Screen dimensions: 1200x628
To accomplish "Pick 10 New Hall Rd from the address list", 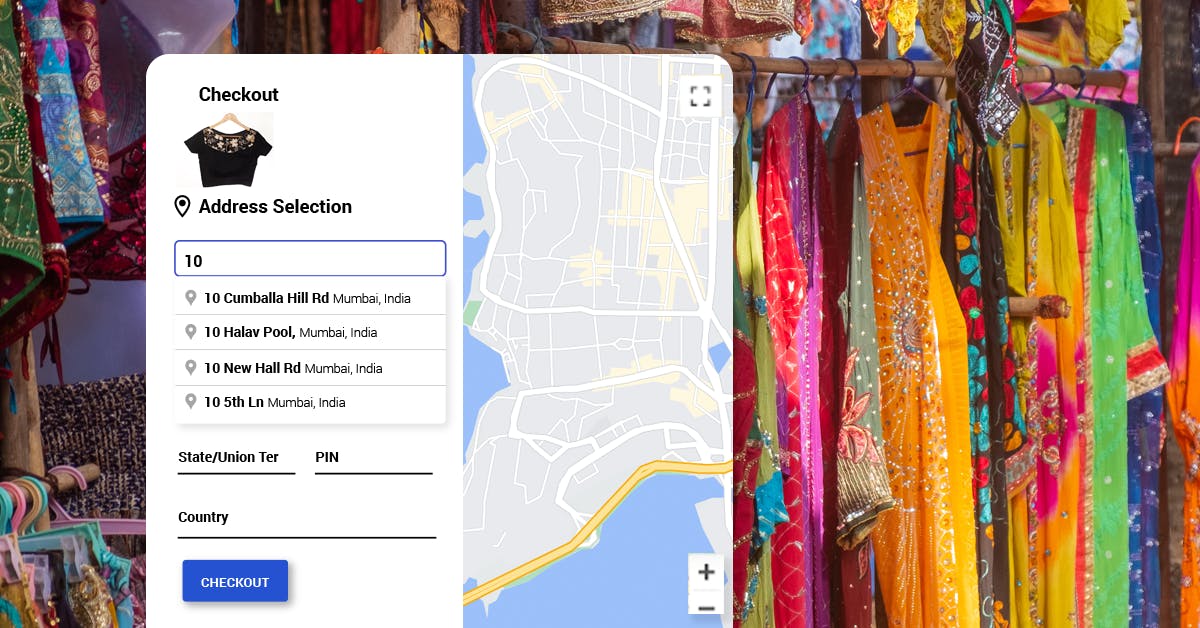I will [295, 367].
